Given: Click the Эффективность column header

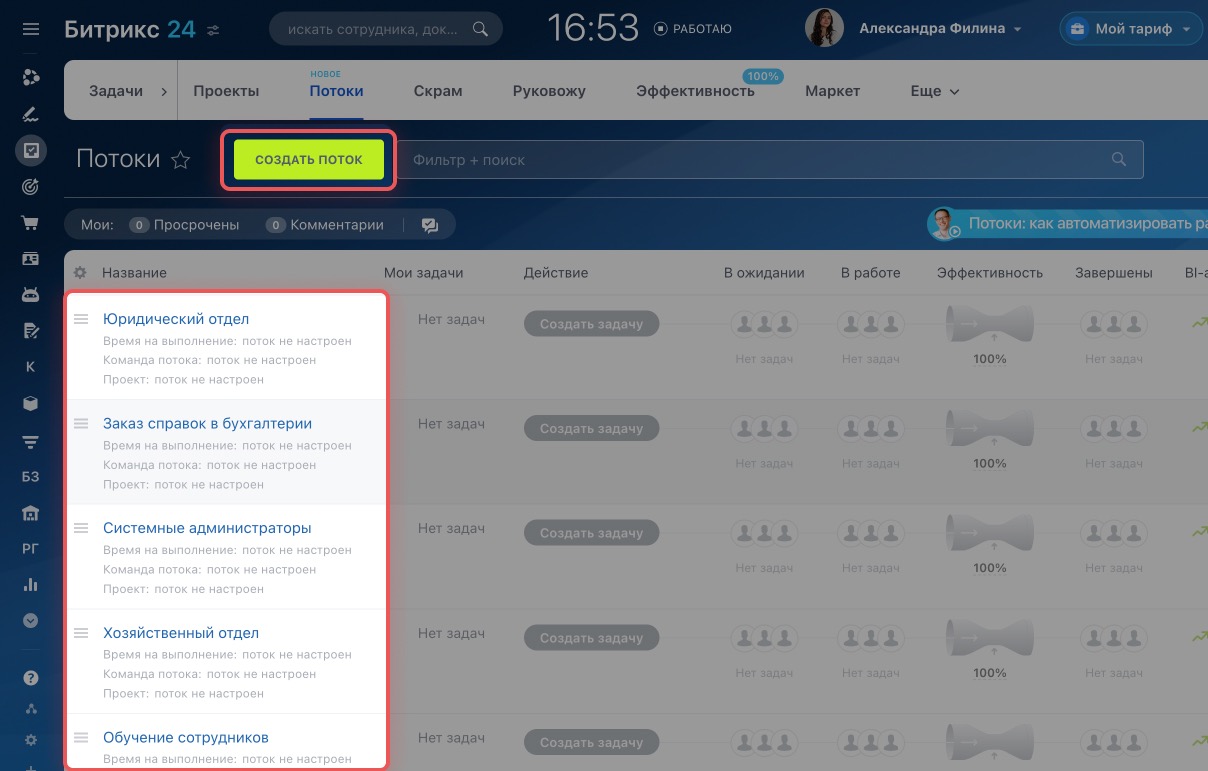Looking at the screenshot, I should [989, 272].
